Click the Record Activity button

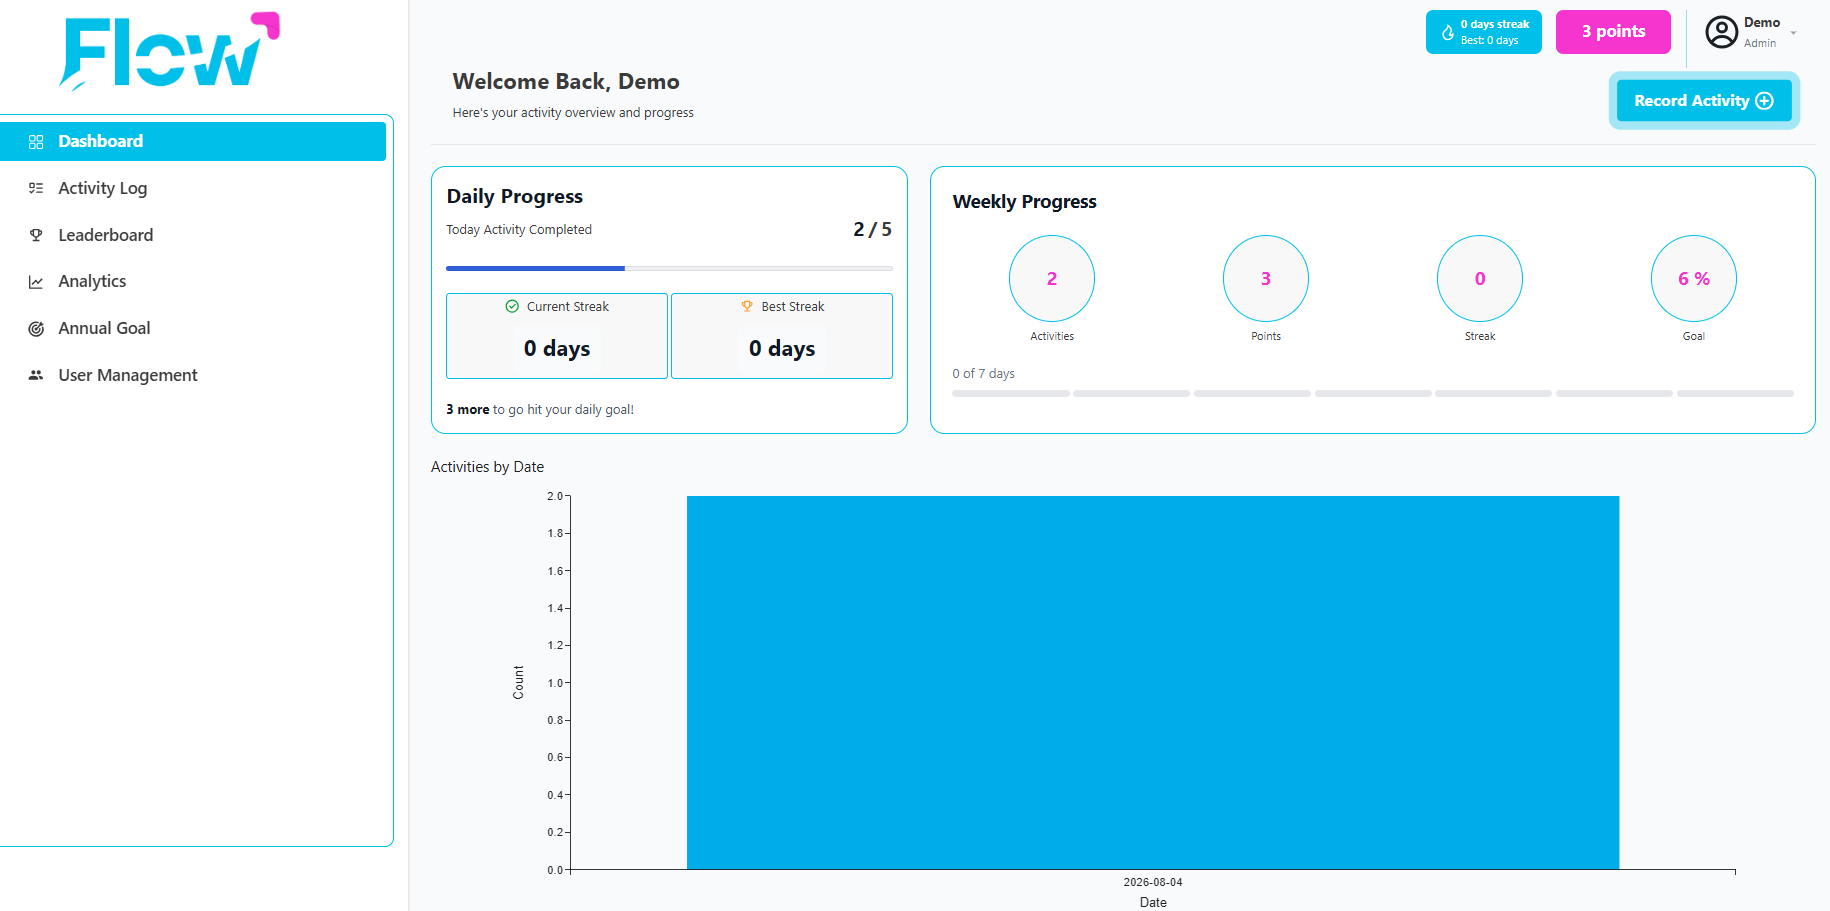(1704, 101)
